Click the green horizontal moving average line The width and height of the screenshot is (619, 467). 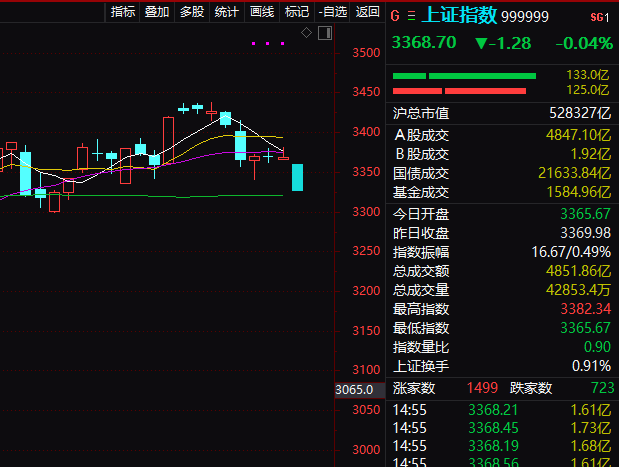tap(141, 195)
